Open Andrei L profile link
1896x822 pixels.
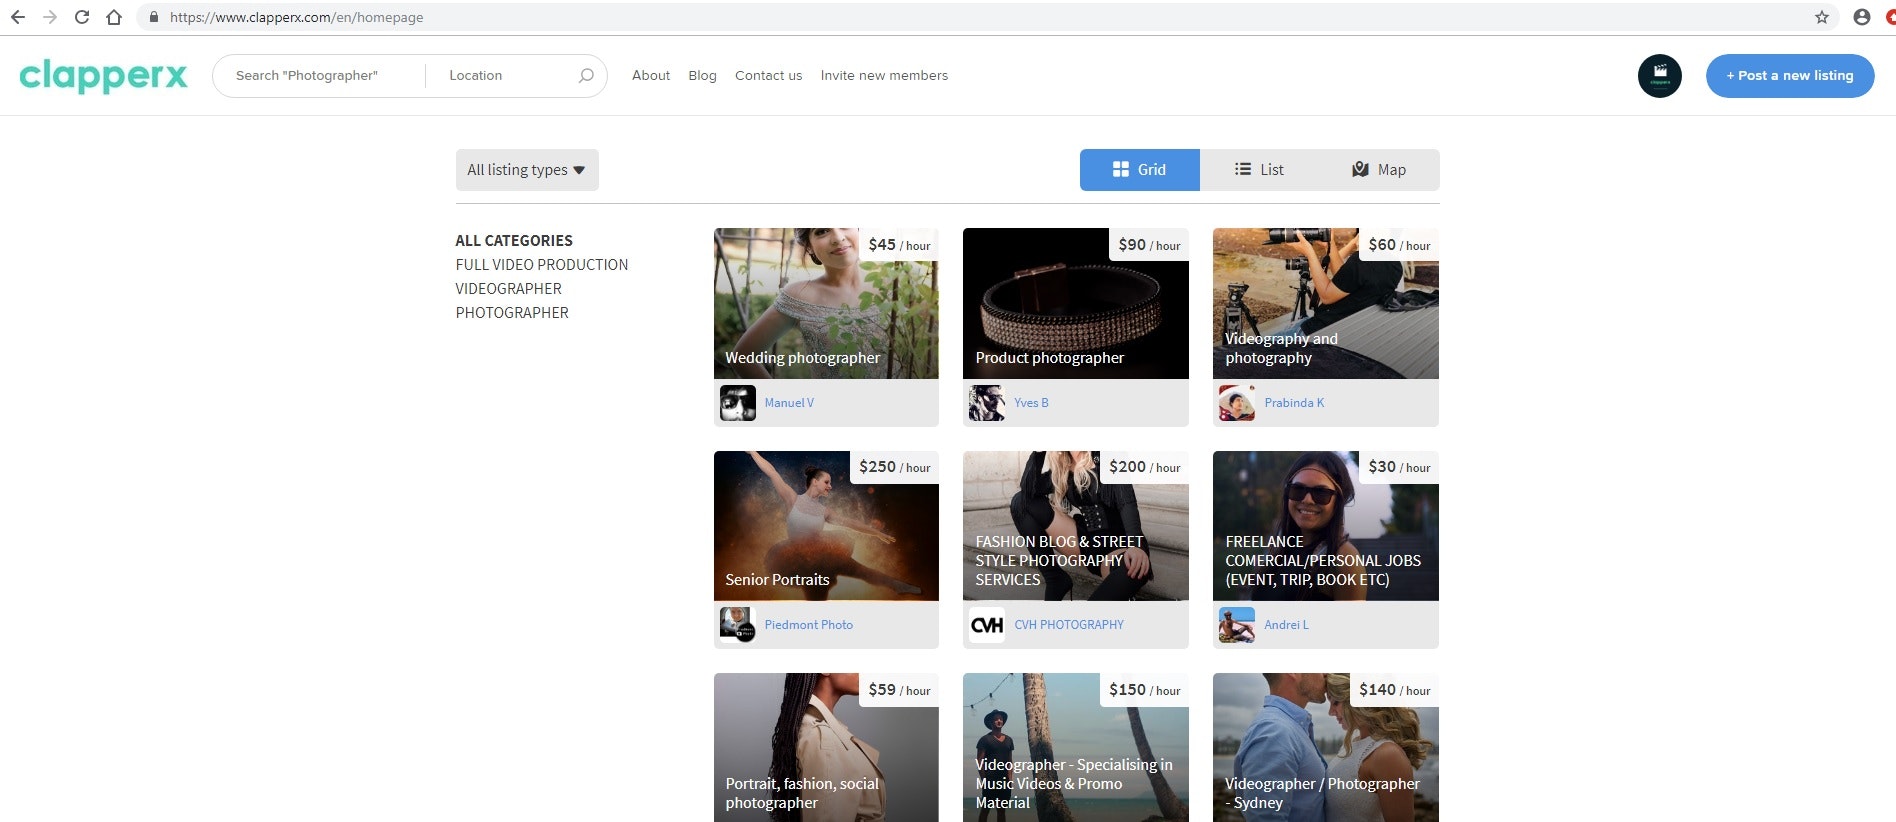(x=1286, y=625)
